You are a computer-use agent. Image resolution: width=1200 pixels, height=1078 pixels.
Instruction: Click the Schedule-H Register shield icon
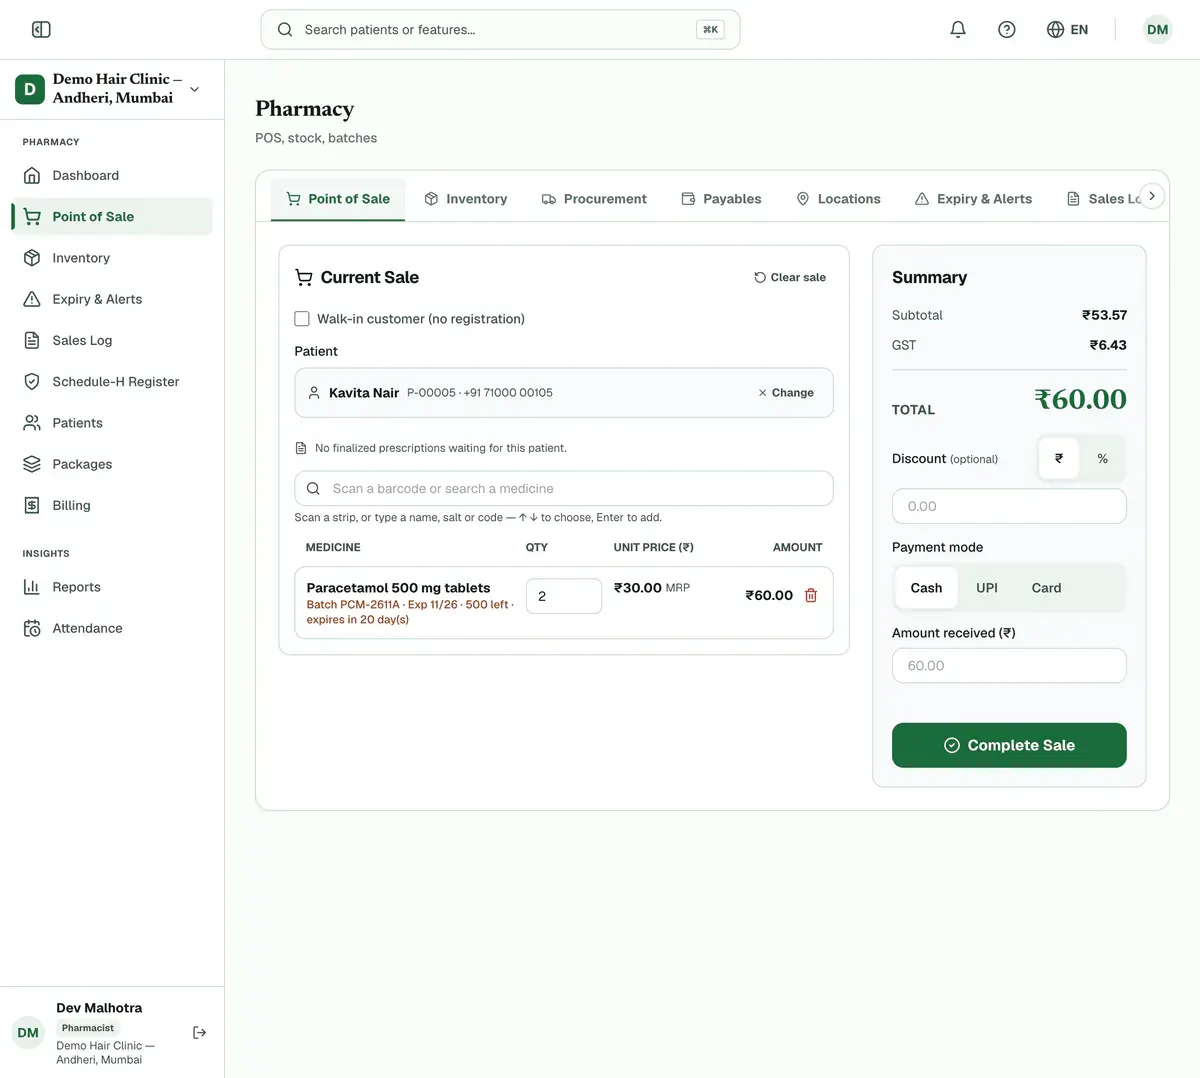[32, 382]
